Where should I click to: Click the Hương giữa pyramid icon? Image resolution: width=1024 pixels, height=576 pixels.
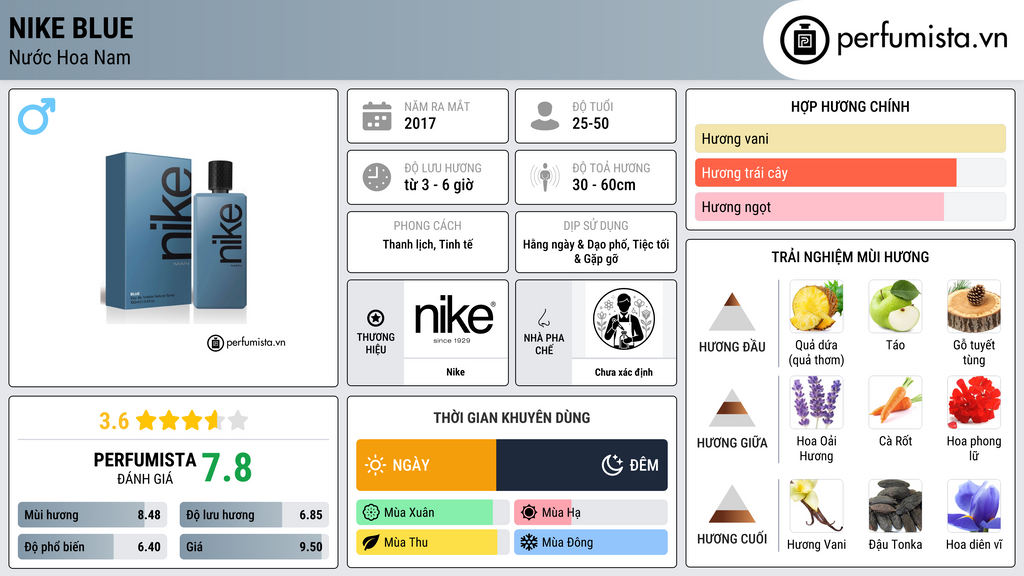(x=732, y=408)
